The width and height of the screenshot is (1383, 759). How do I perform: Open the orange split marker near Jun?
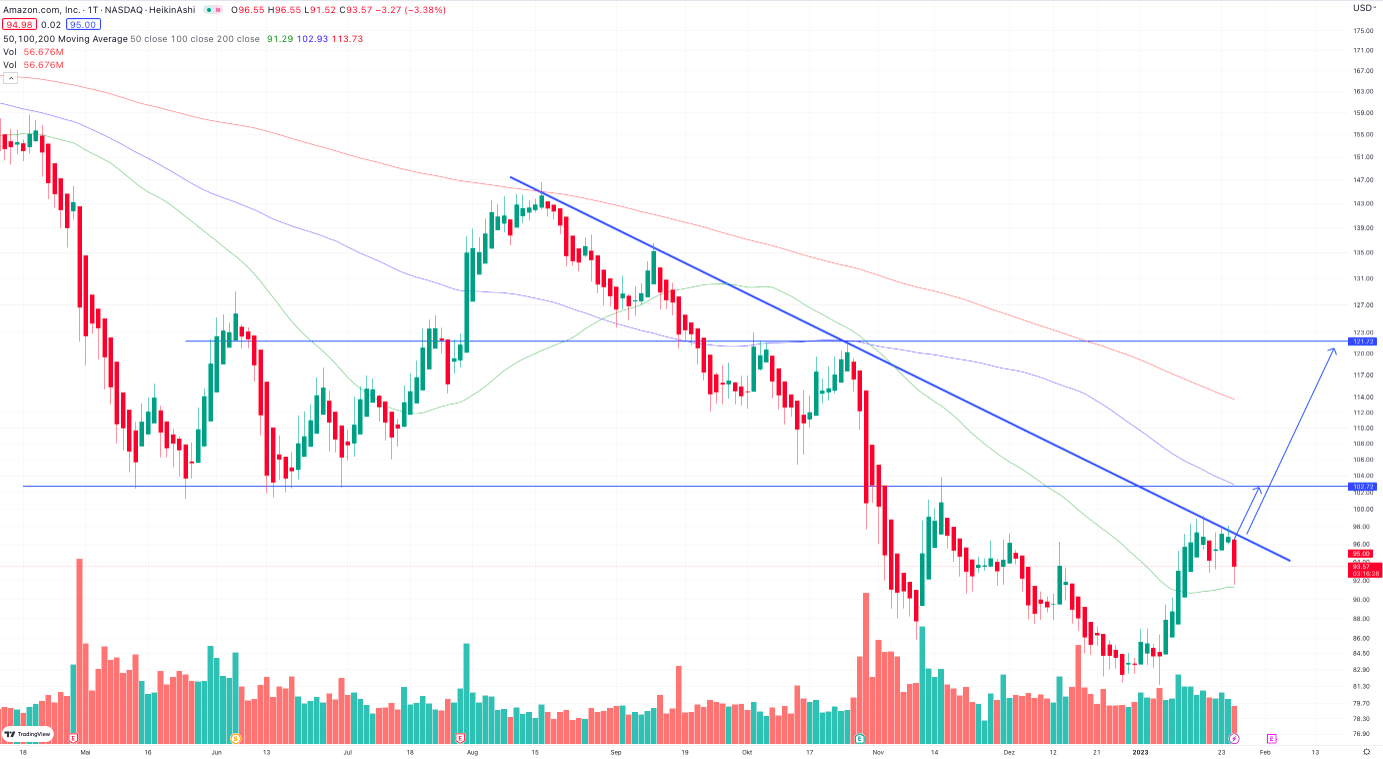(236, 738)
